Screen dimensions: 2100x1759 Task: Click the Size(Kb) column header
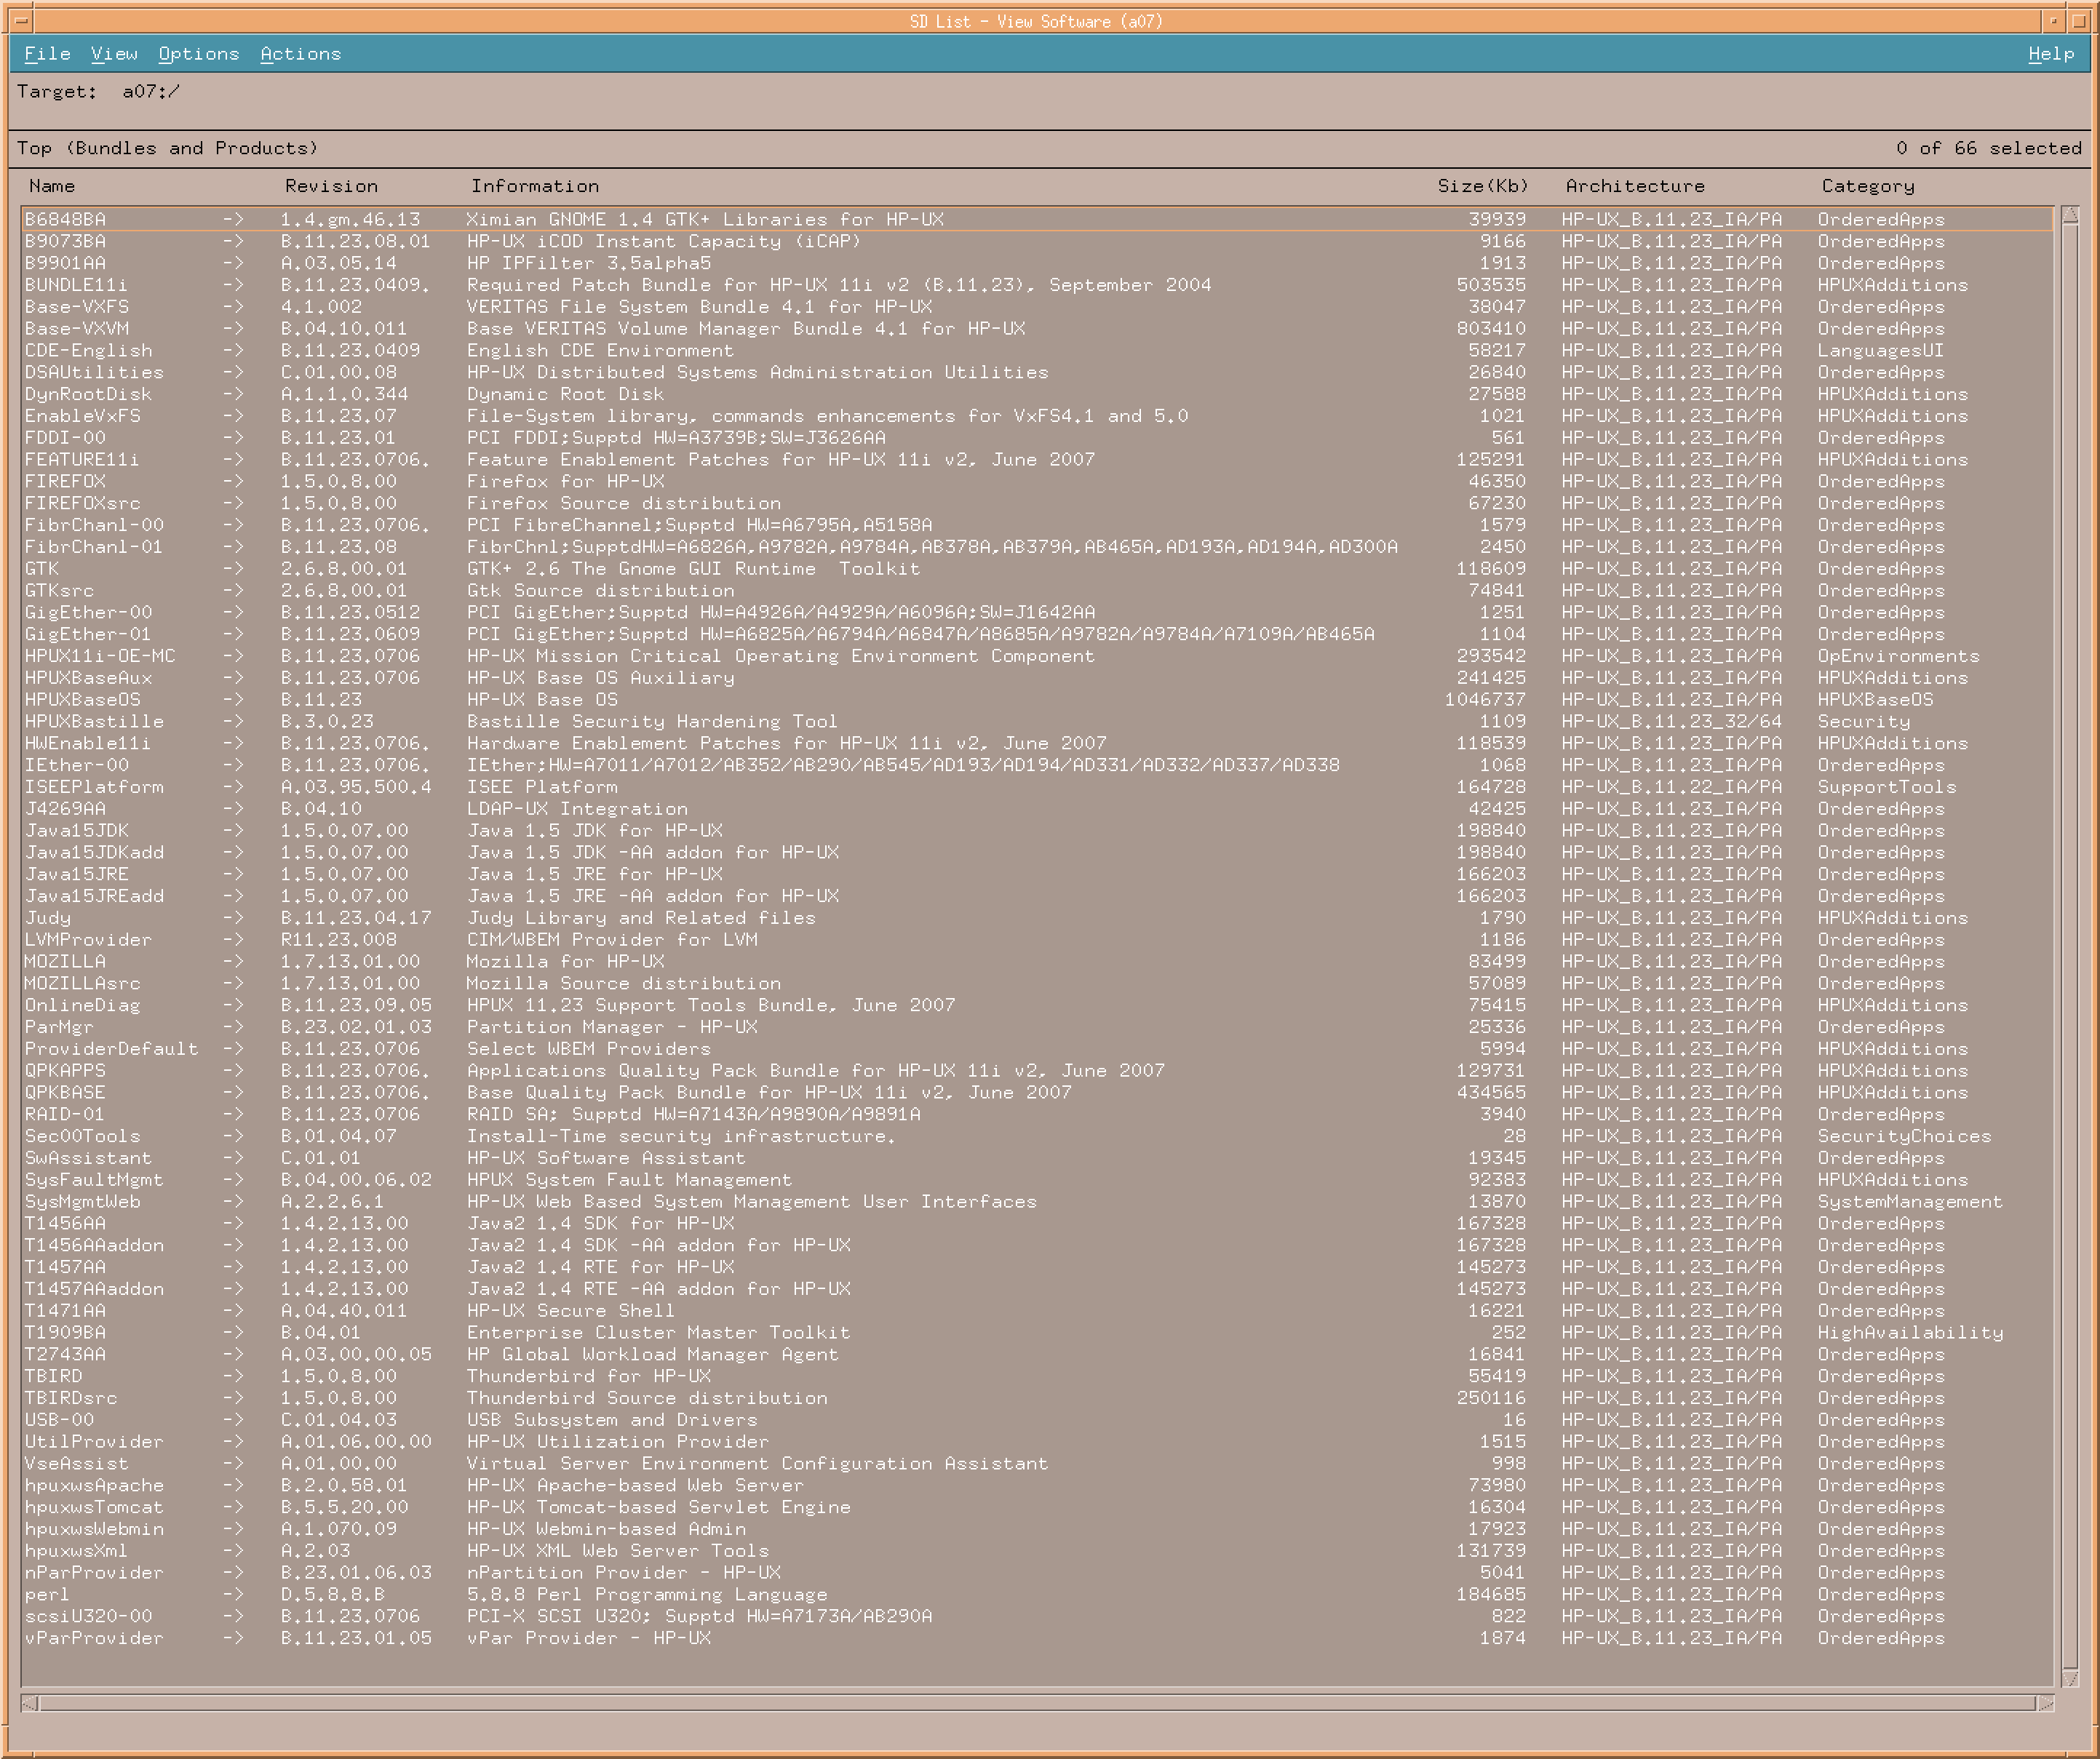(x=1482, y=186)
